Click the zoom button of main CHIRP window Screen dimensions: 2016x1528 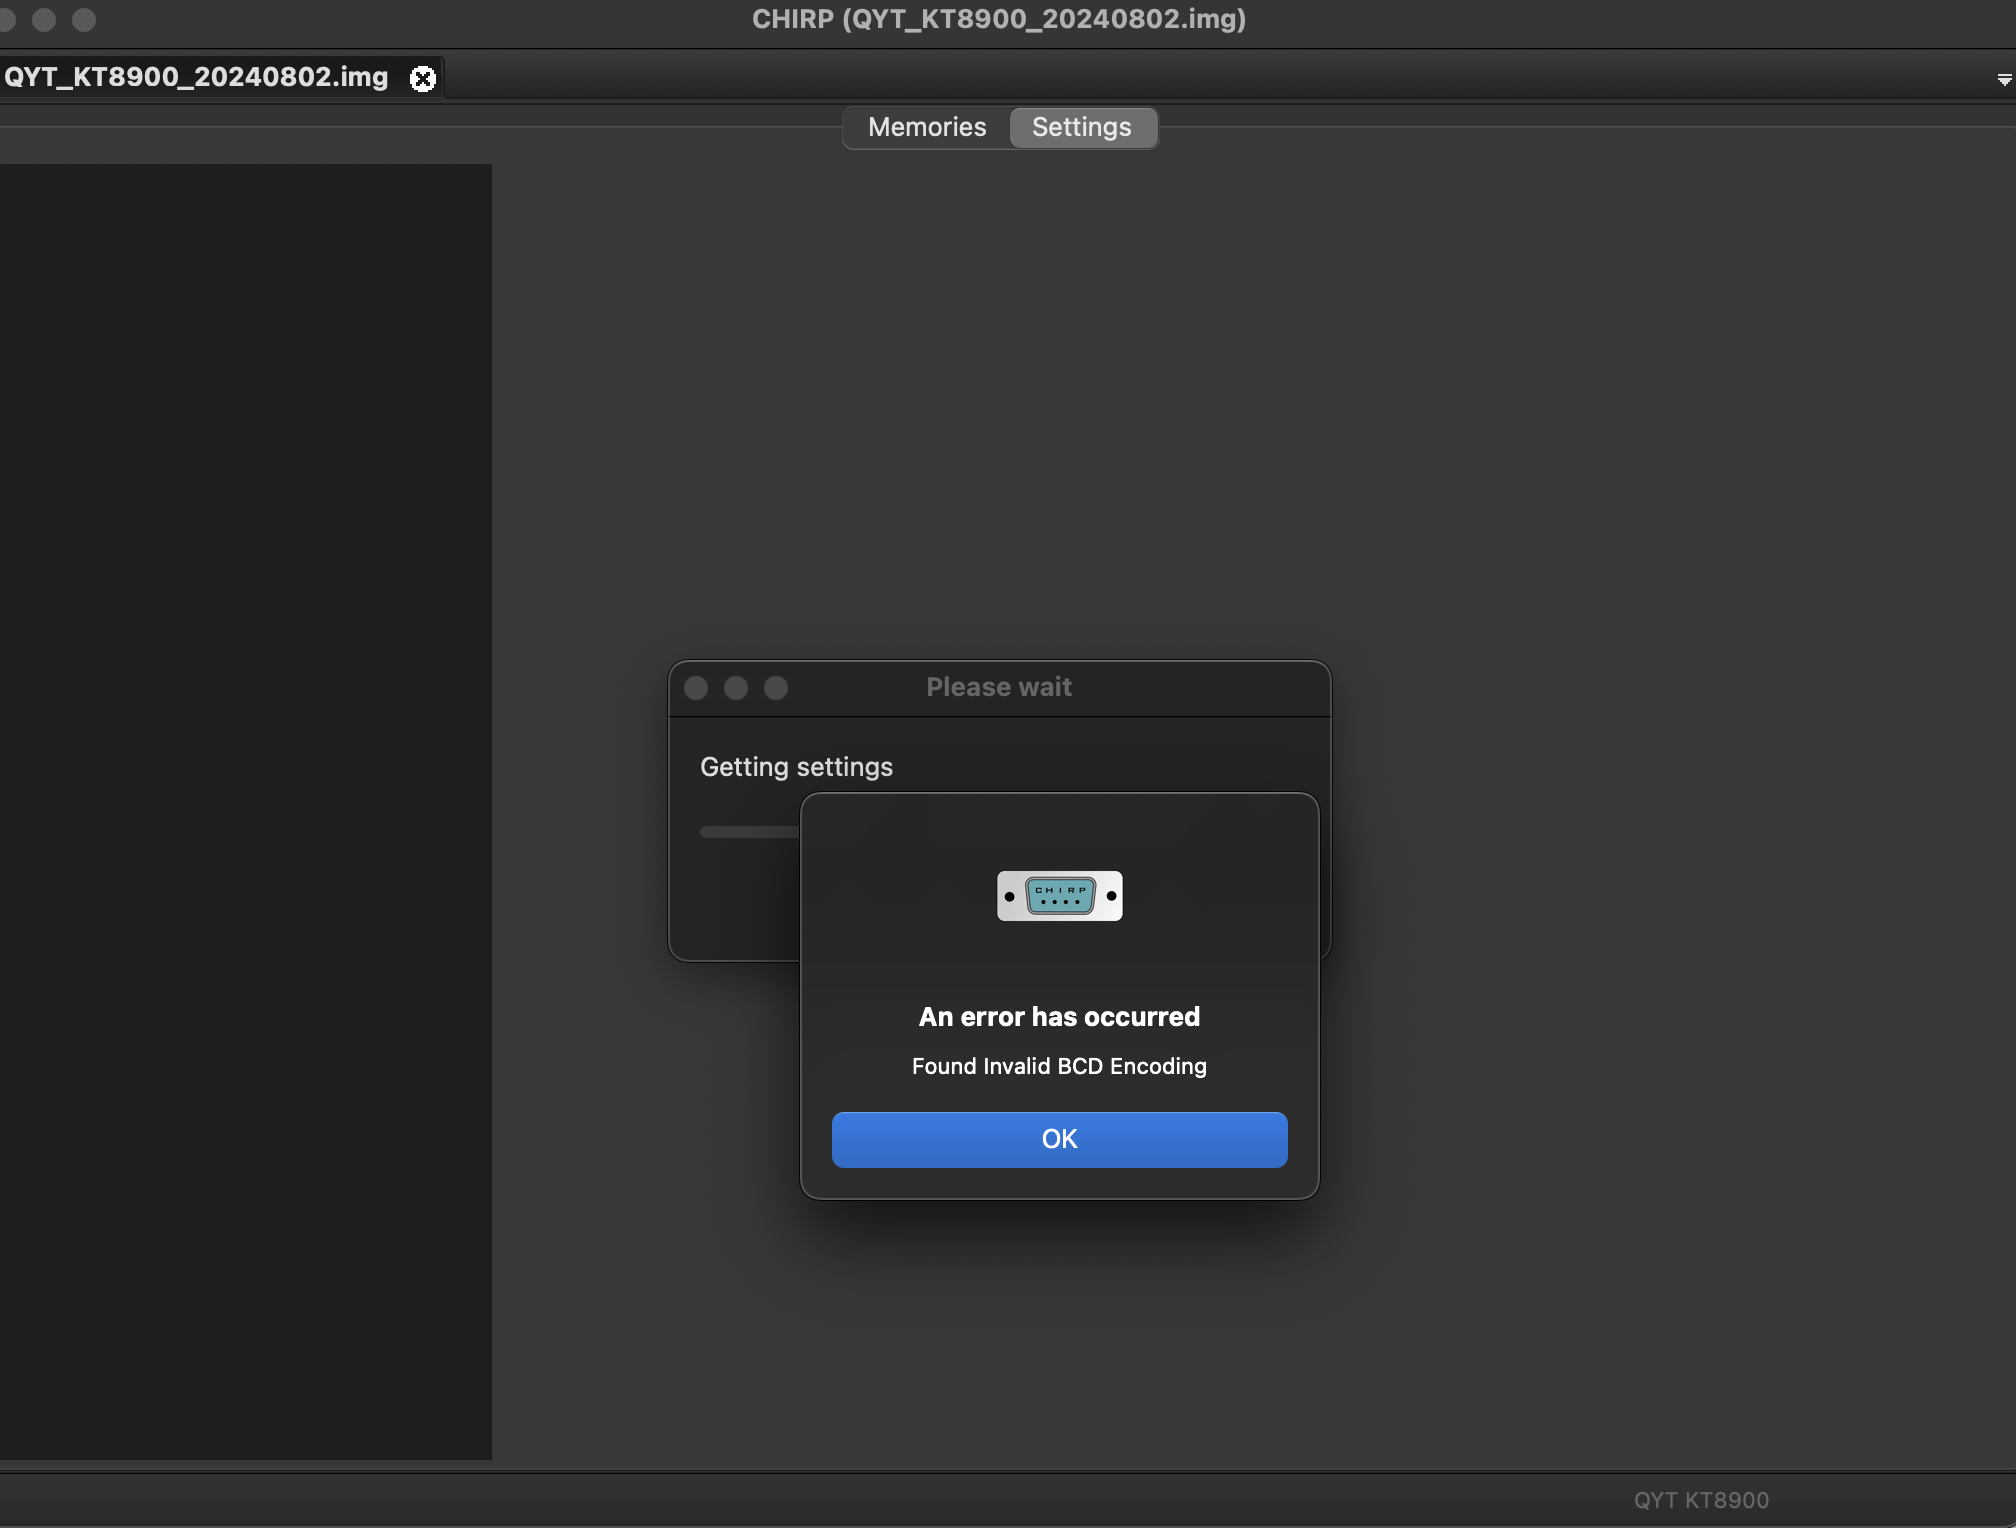click(x=84, y=20)
